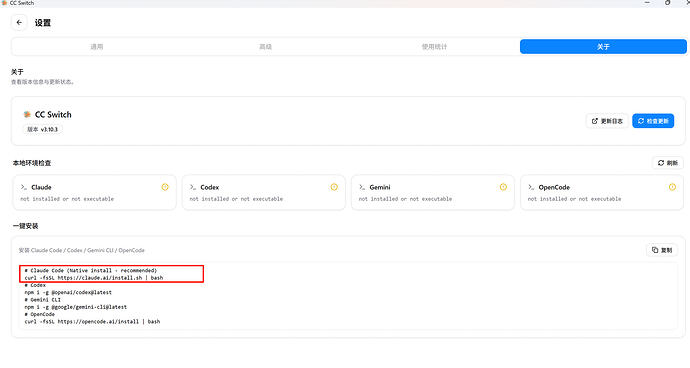Refresh the local environment check with 刷新
This screenshot has width=690, height=368.
(668, 163)
